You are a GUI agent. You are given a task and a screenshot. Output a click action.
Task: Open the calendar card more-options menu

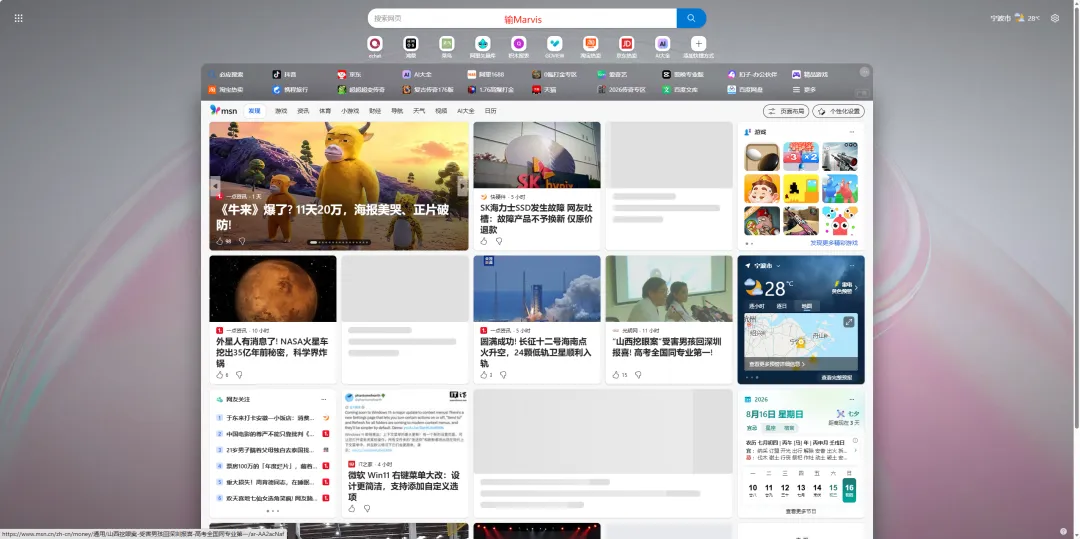tap(852, 399)
